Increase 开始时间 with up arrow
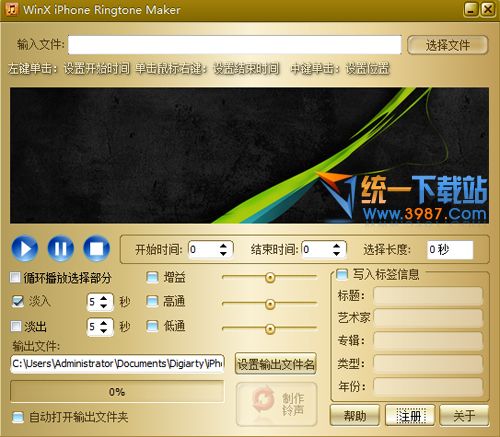Image resolution: width=500 pixels, height=437 pixels. coord(223,246)
